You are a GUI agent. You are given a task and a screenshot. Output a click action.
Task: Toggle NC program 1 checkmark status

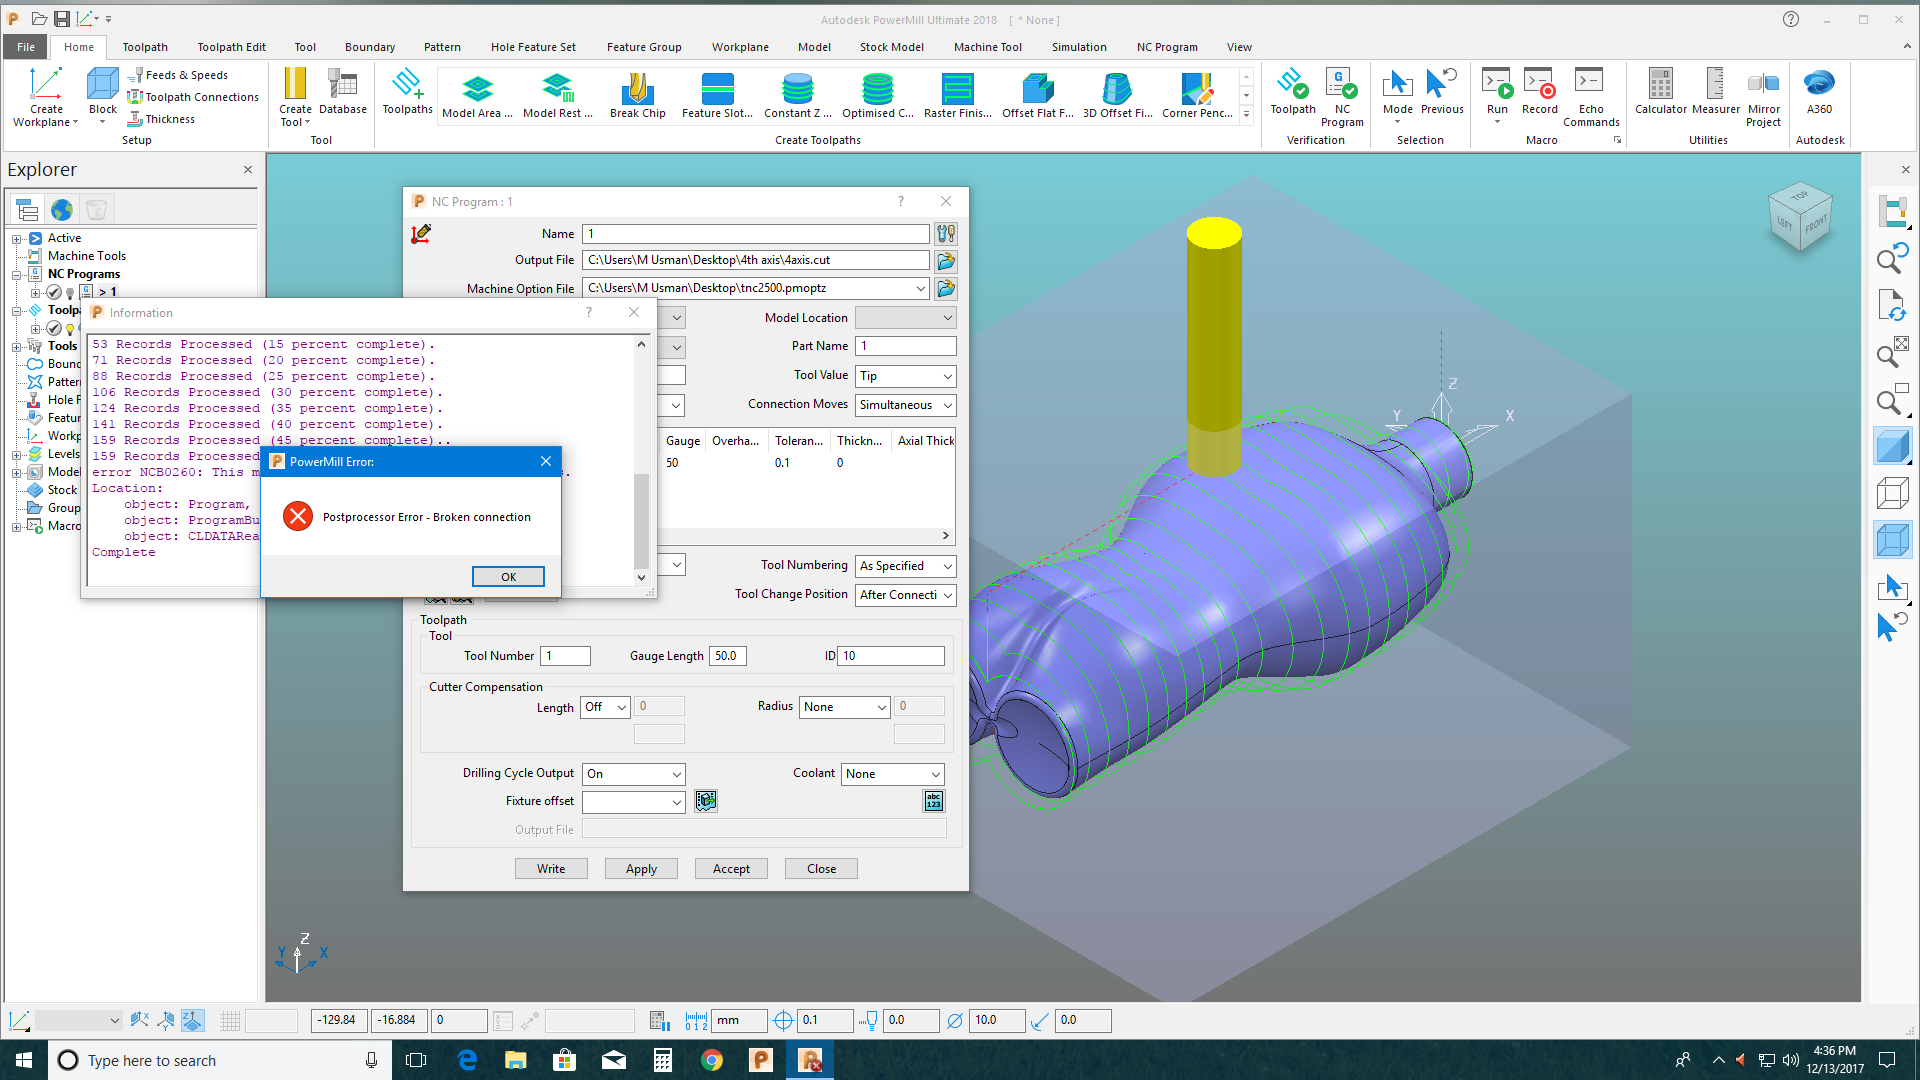point(54,293)
